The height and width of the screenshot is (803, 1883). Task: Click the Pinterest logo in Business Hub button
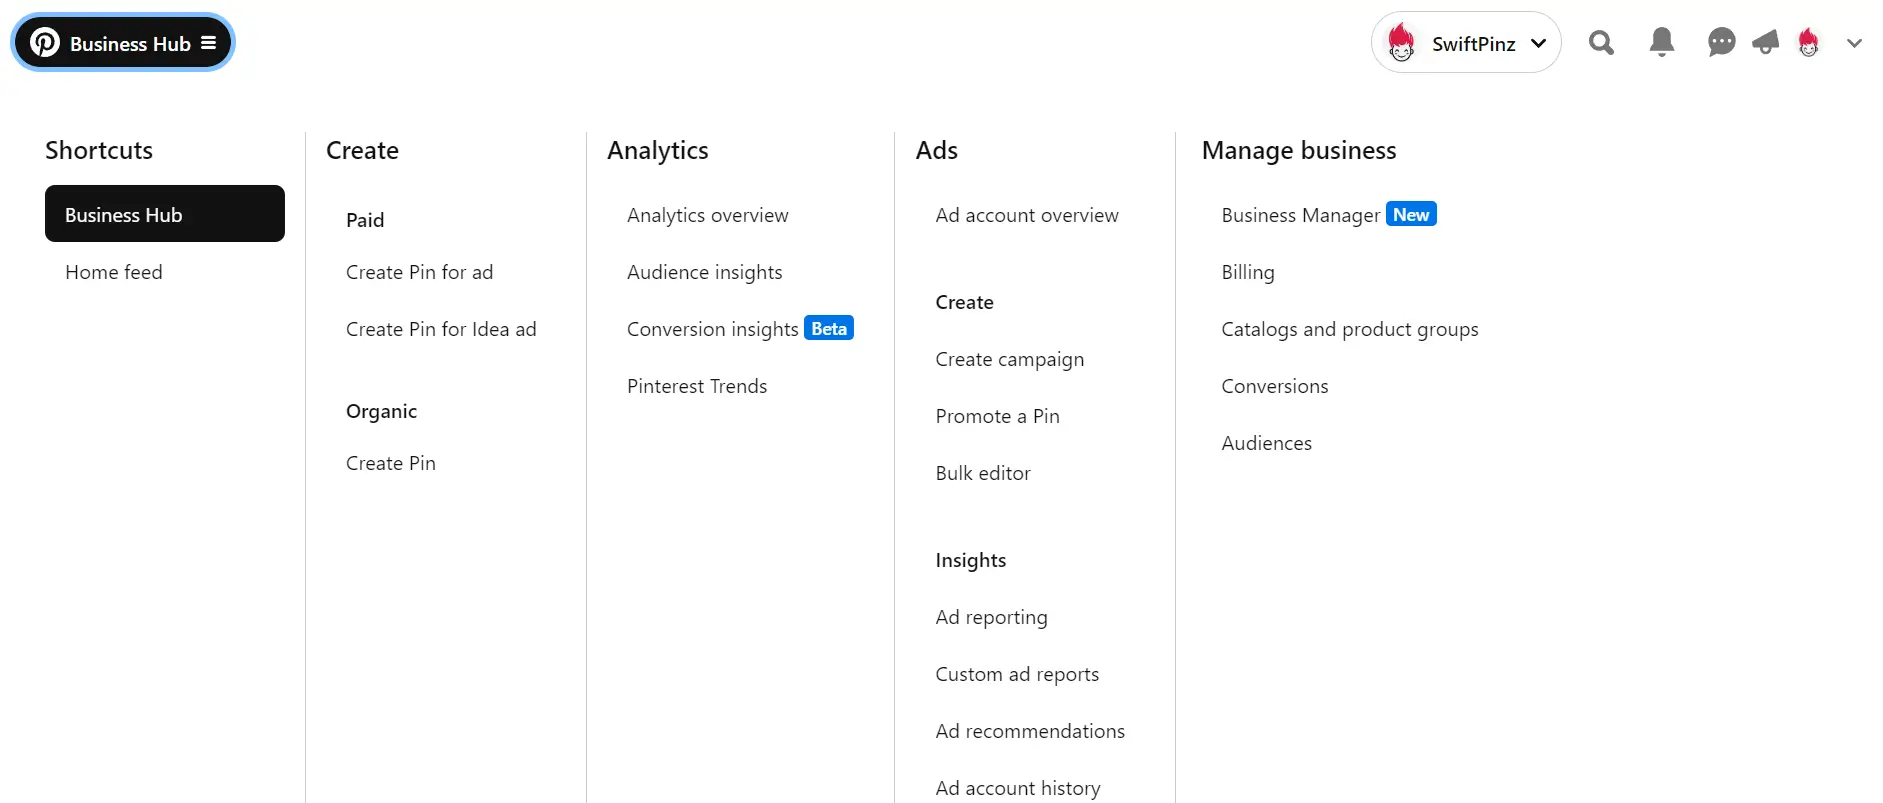(x=45, y=43)
